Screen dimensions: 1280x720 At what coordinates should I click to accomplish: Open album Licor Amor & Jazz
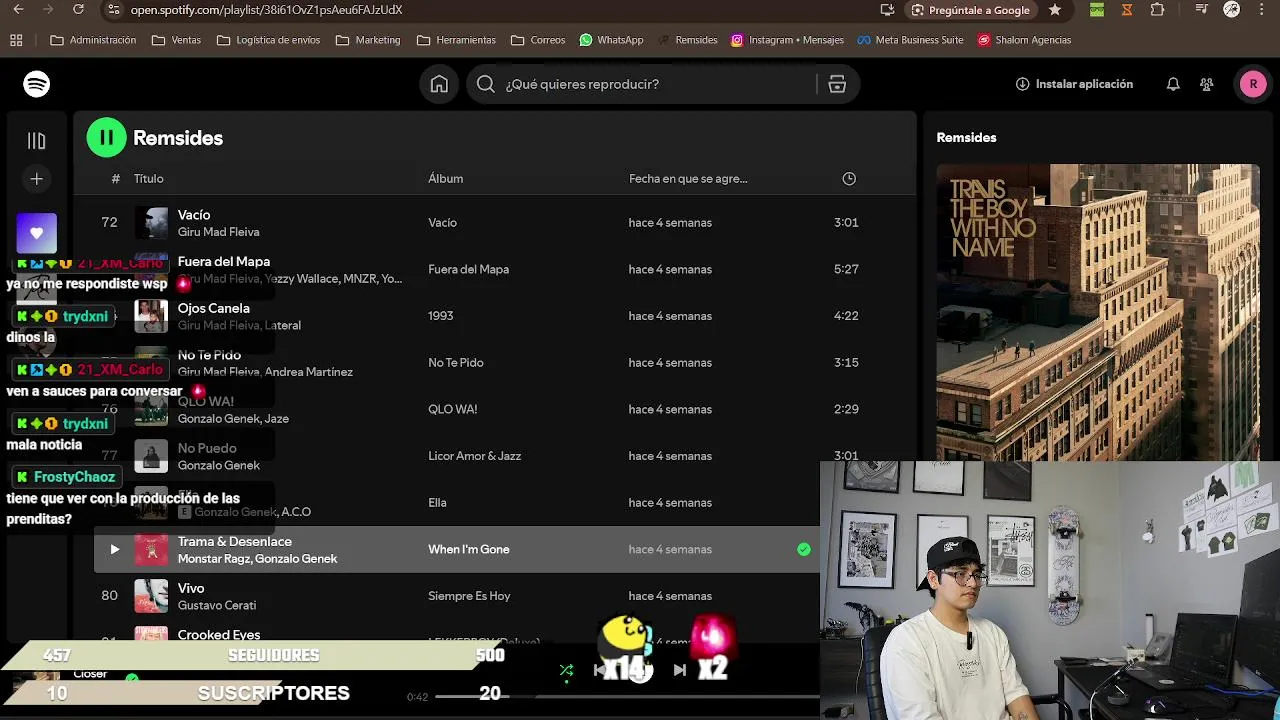[475, 456]
